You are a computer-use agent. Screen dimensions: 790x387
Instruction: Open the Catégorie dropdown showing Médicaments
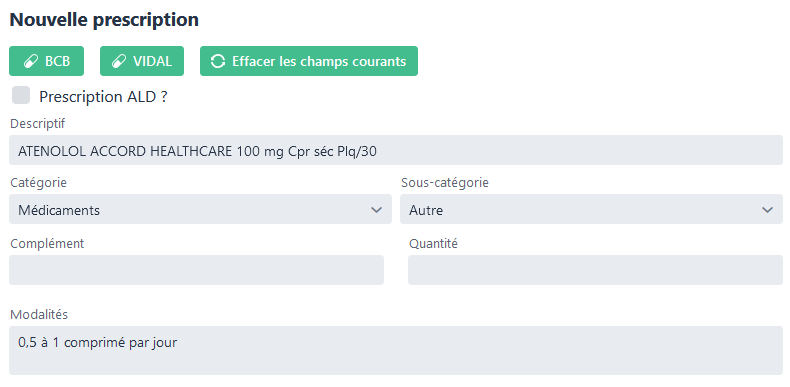click(201, 209)
